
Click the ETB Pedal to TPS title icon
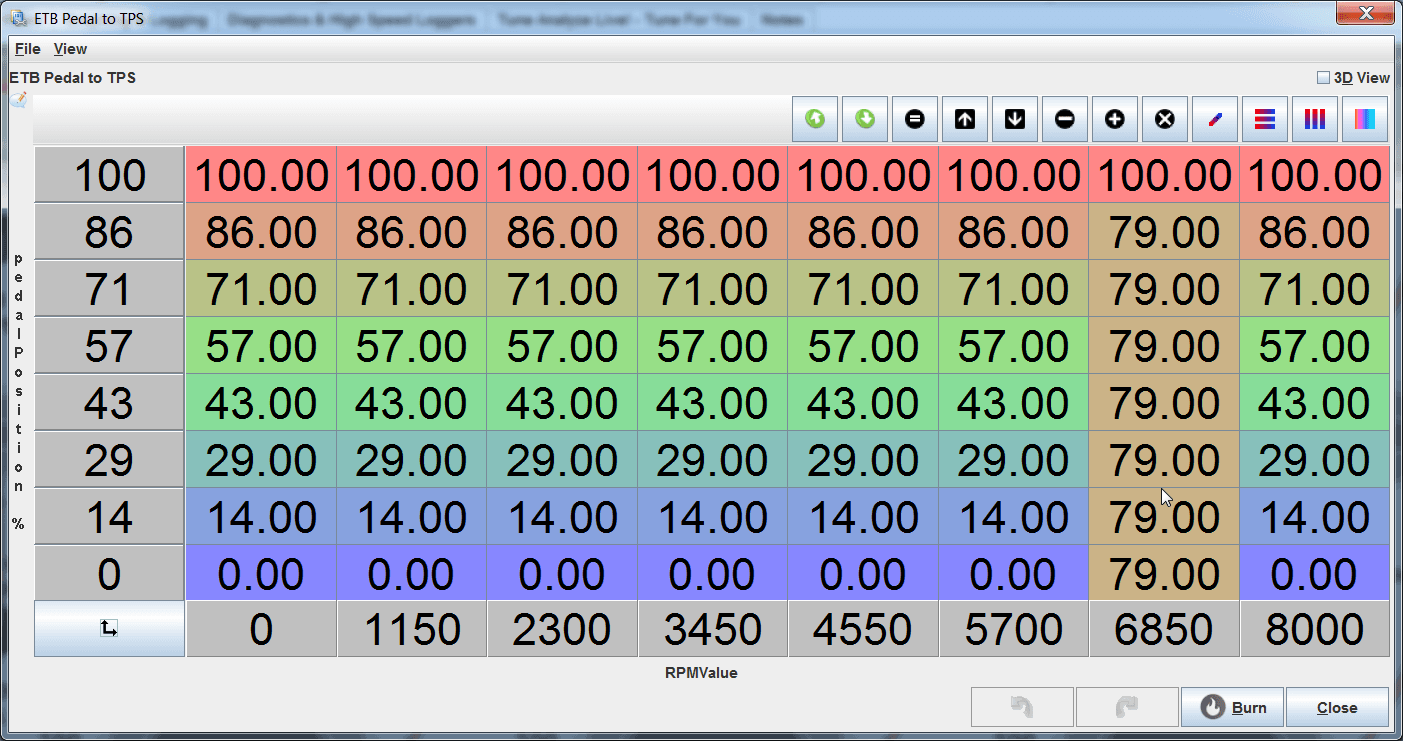pos(18,17)
